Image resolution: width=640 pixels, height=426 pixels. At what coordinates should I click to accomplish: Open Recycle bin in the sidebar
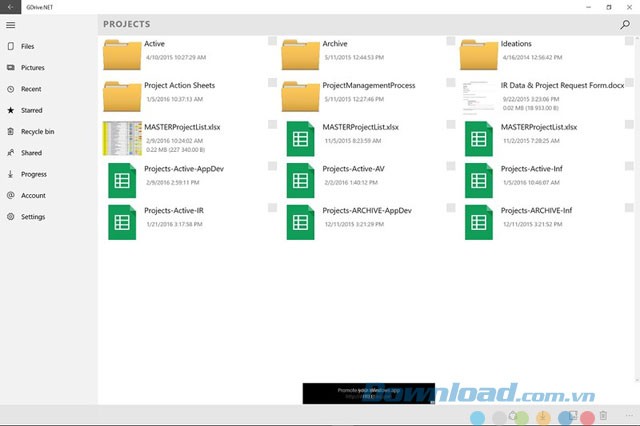pyautogui.click(x=49, y=131)
